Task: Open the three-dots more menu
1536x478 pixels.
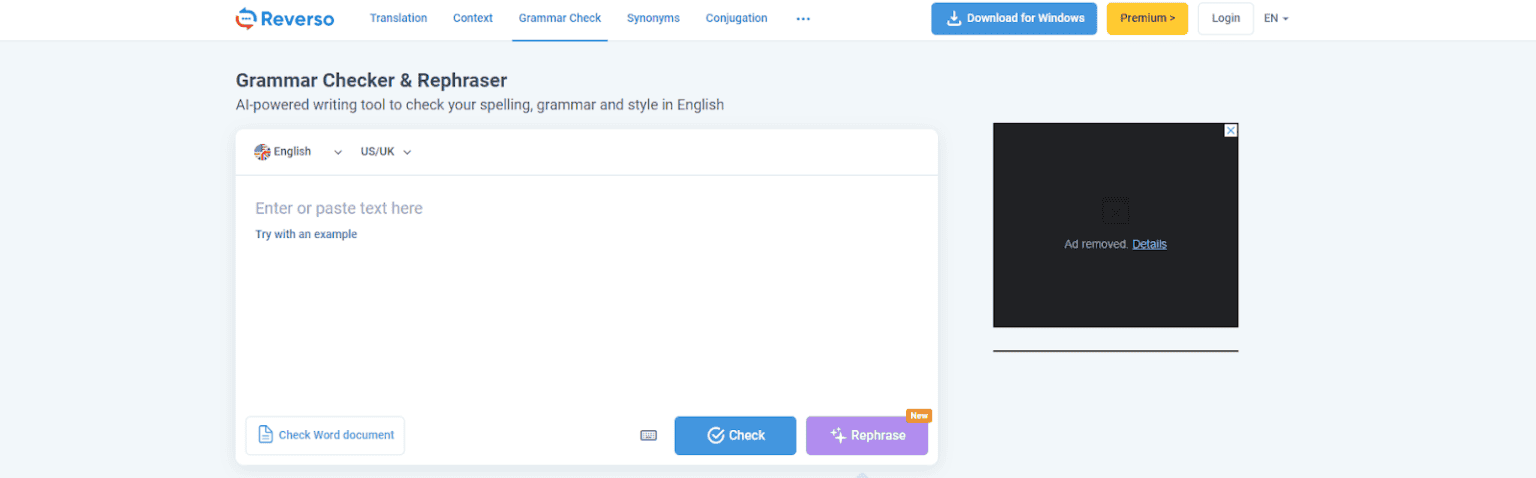Action: coord(803,19)
